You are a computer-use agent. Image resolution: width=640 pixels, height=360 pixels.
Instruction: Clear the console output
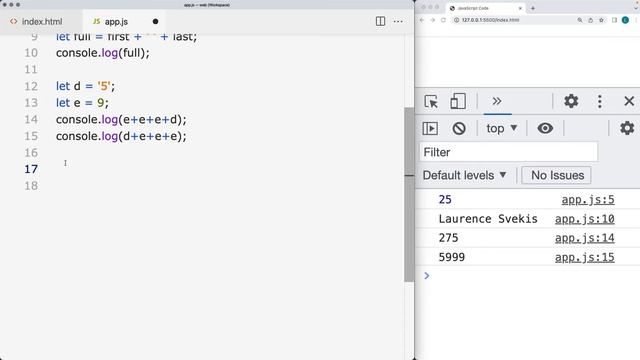click(x=459, y=129)
